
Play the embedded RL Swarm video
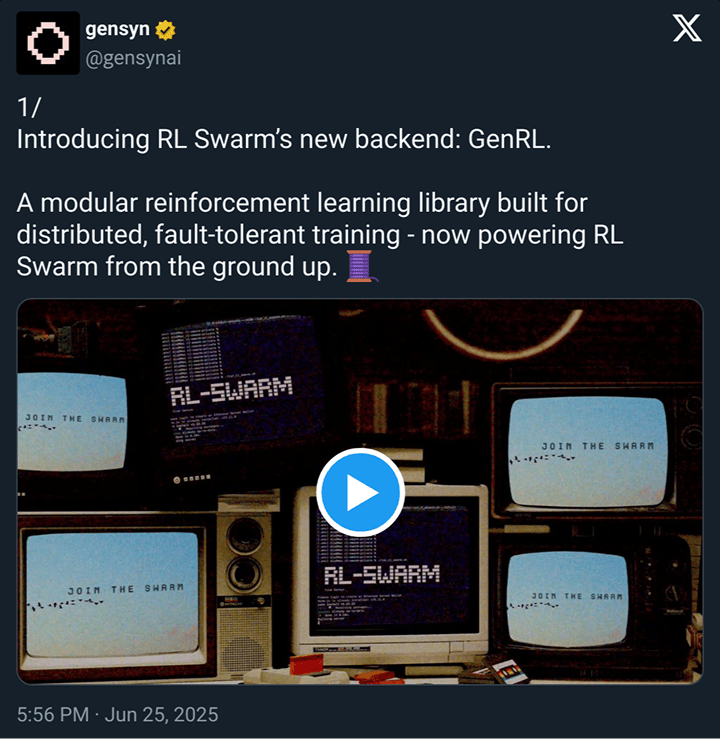tap(360, 493)
